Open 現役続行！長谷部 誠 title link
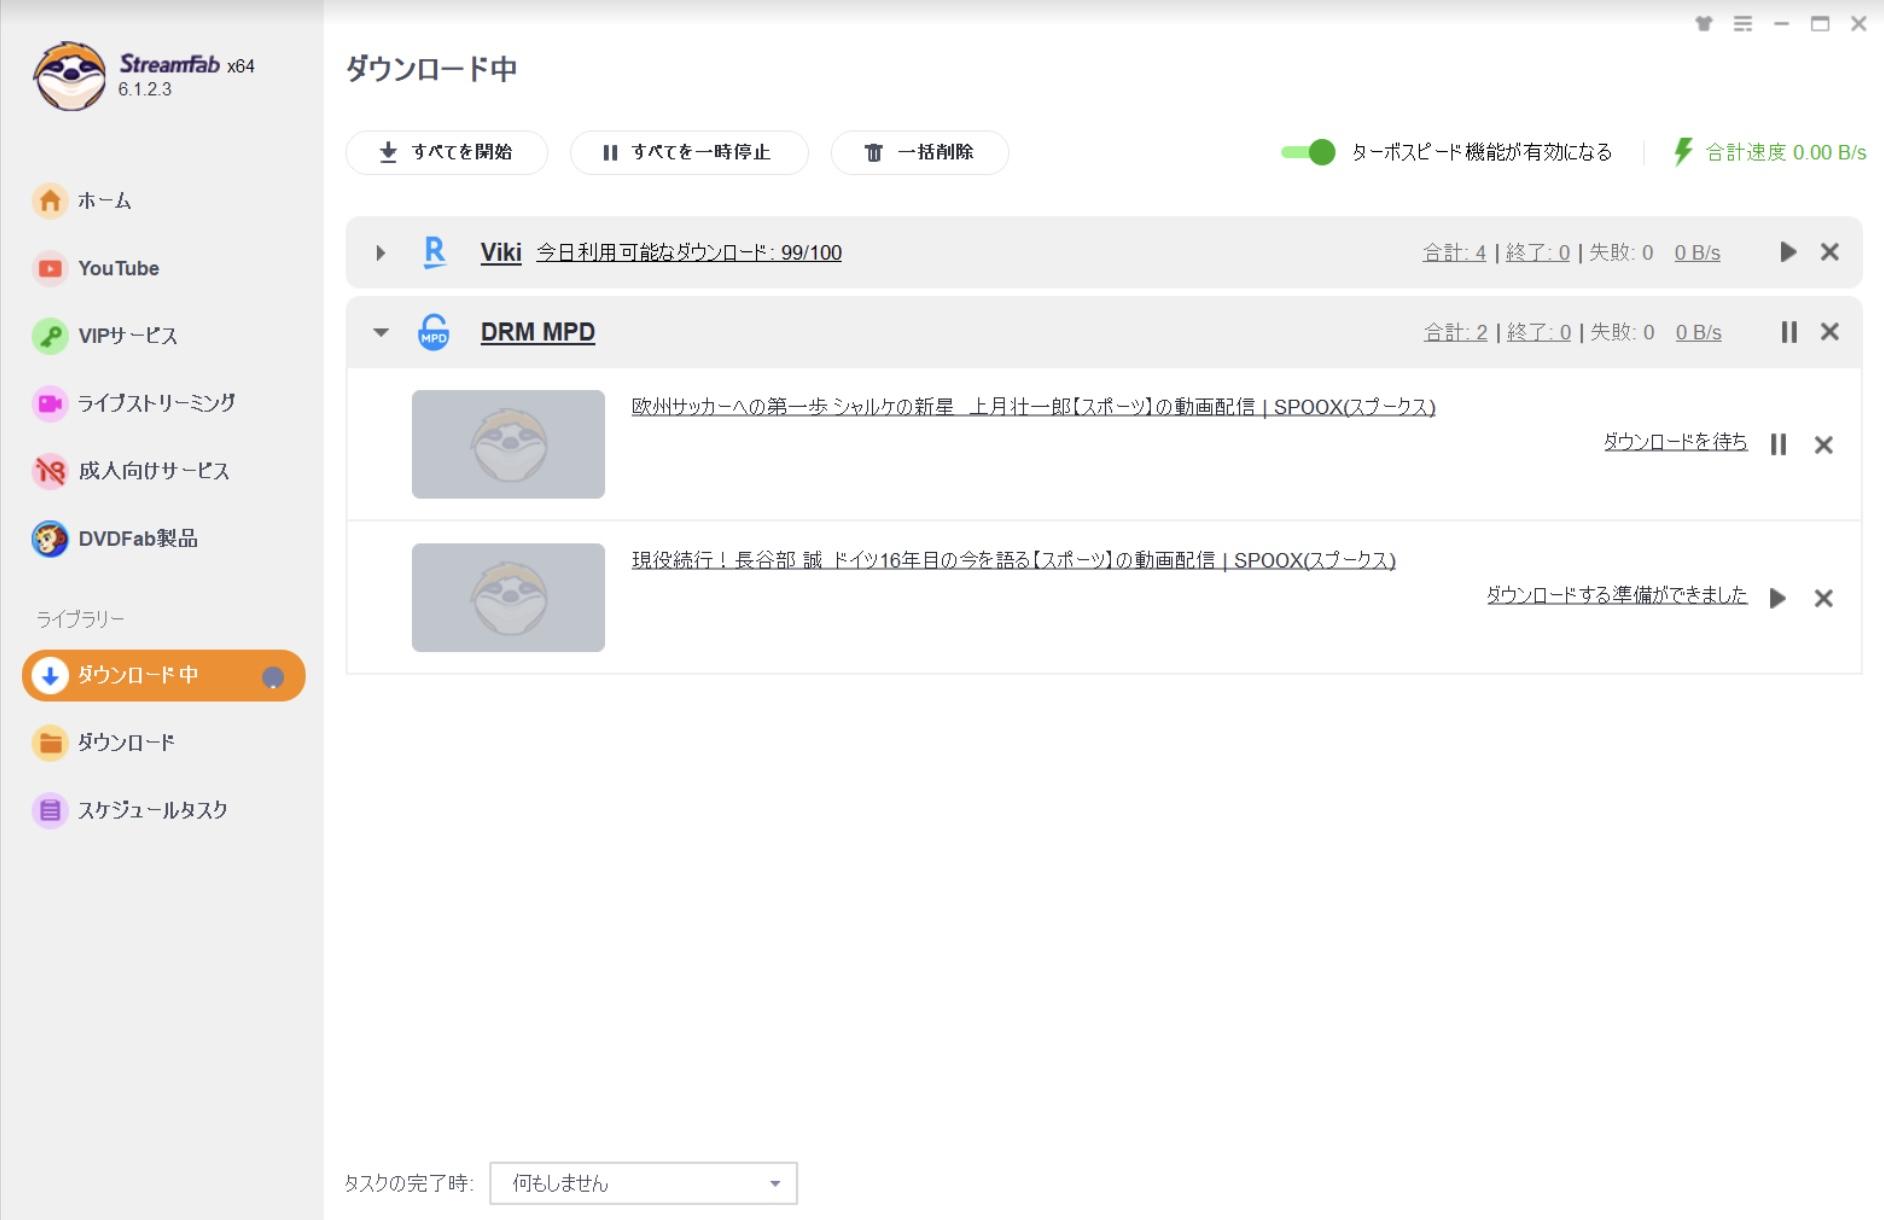This screenshot has height=1220, width=1884. click(x=1013, y=560)
